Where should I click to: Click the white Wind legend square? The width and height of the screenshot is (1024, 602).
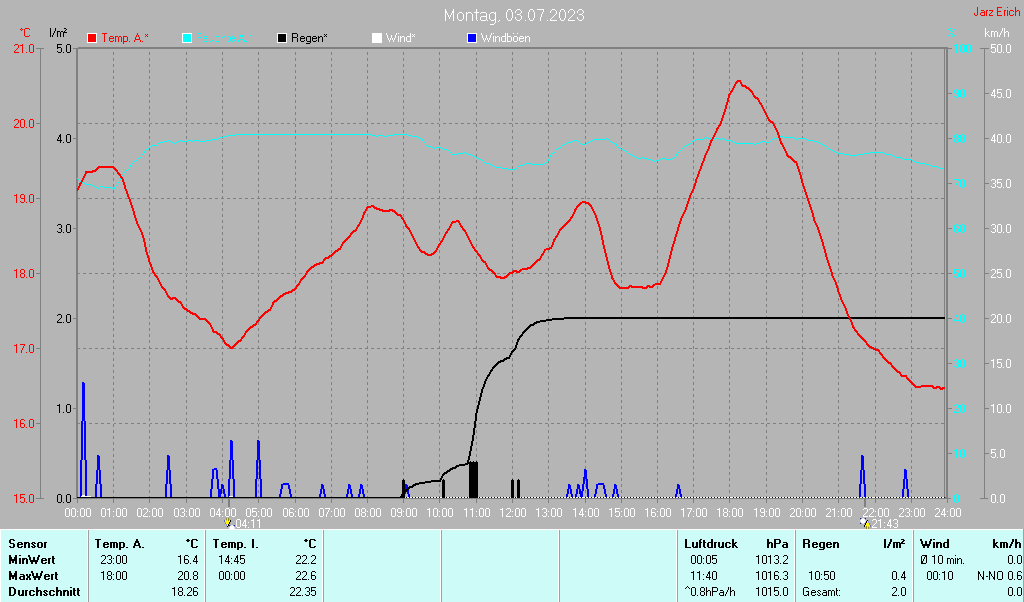377,38
